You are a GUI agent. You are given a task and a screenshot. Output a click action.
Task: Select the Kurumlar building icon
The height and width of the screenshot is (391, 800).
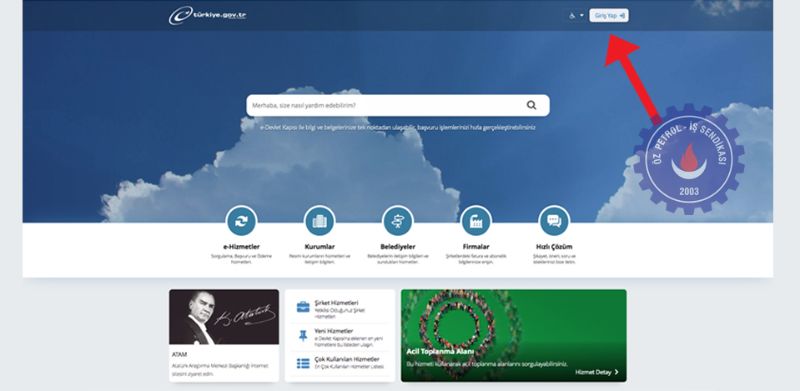(319, 221)
